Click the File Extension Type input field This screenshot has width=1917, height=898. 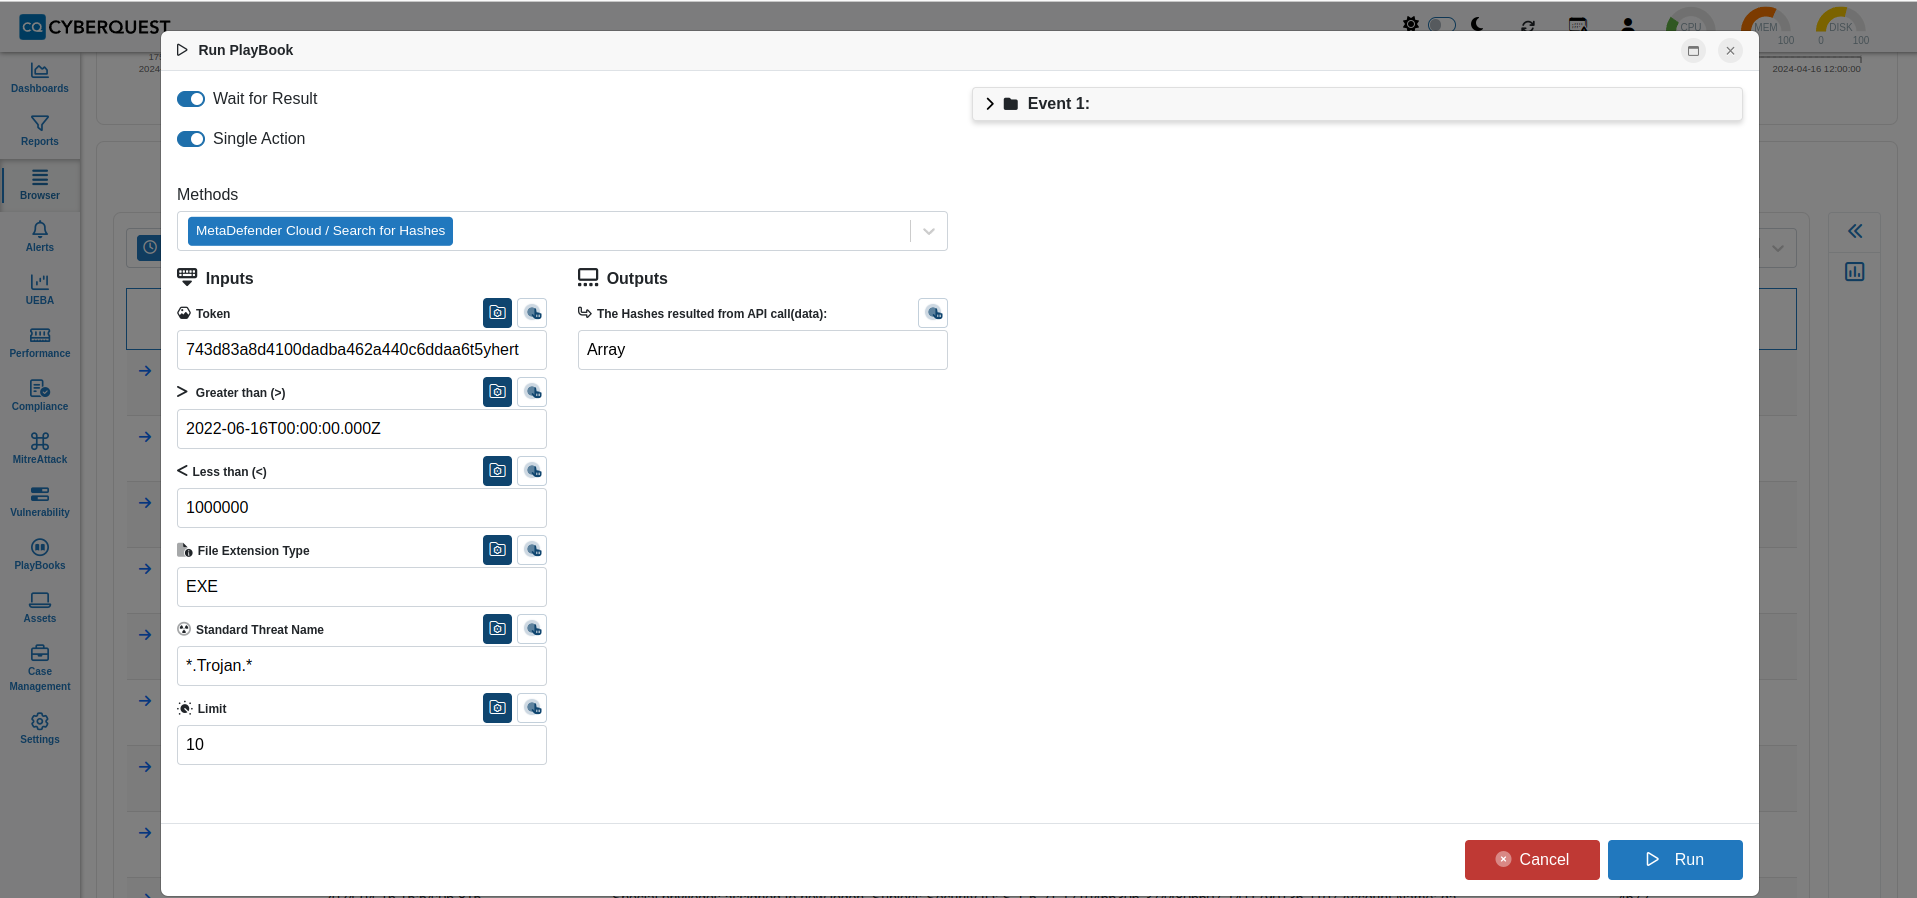point(362,587)
